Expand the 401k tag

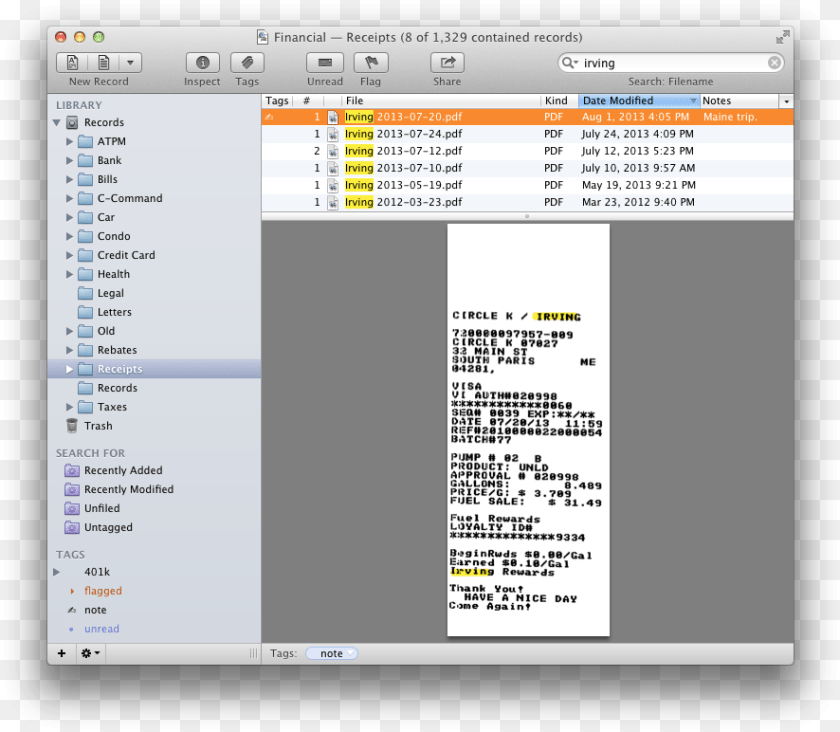point(56,572)
